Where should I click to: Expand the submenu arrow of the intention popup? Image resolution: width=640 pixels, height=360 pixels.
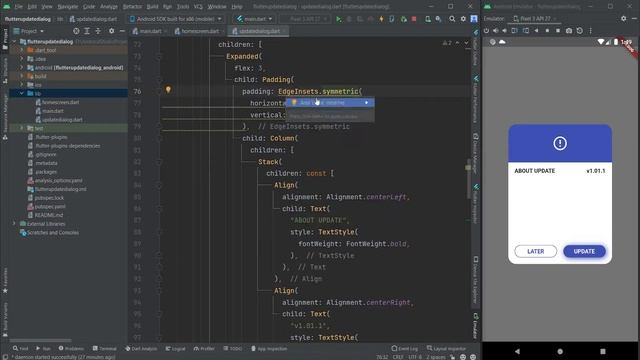[367, 102]
